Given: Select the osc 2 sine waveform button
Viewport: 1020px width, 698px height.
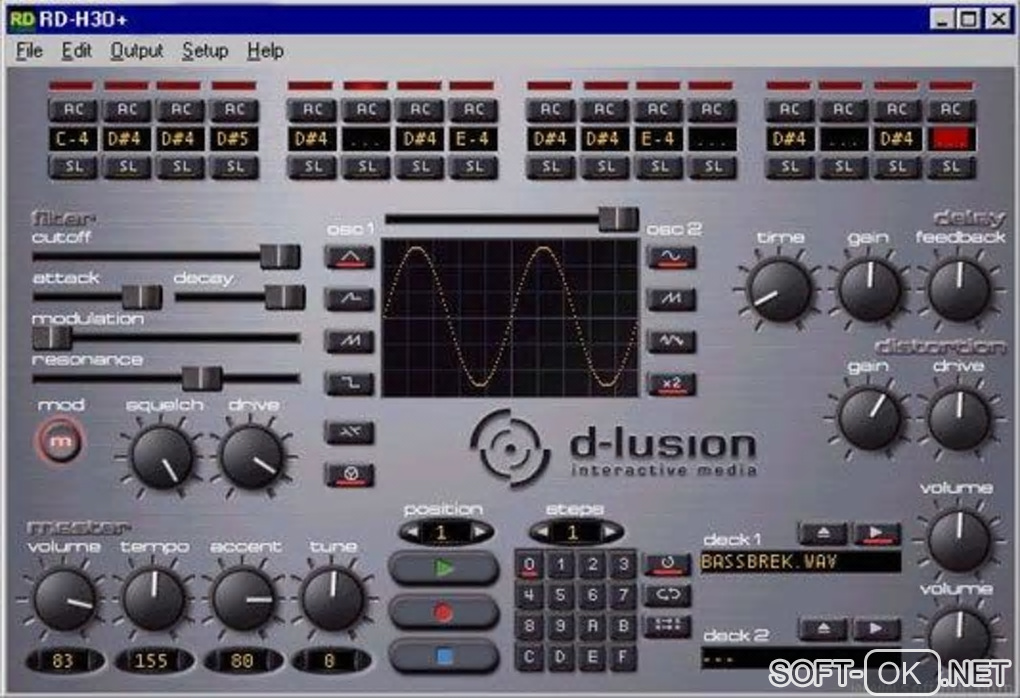Looking at the screenshot, I should click(671, 258).
